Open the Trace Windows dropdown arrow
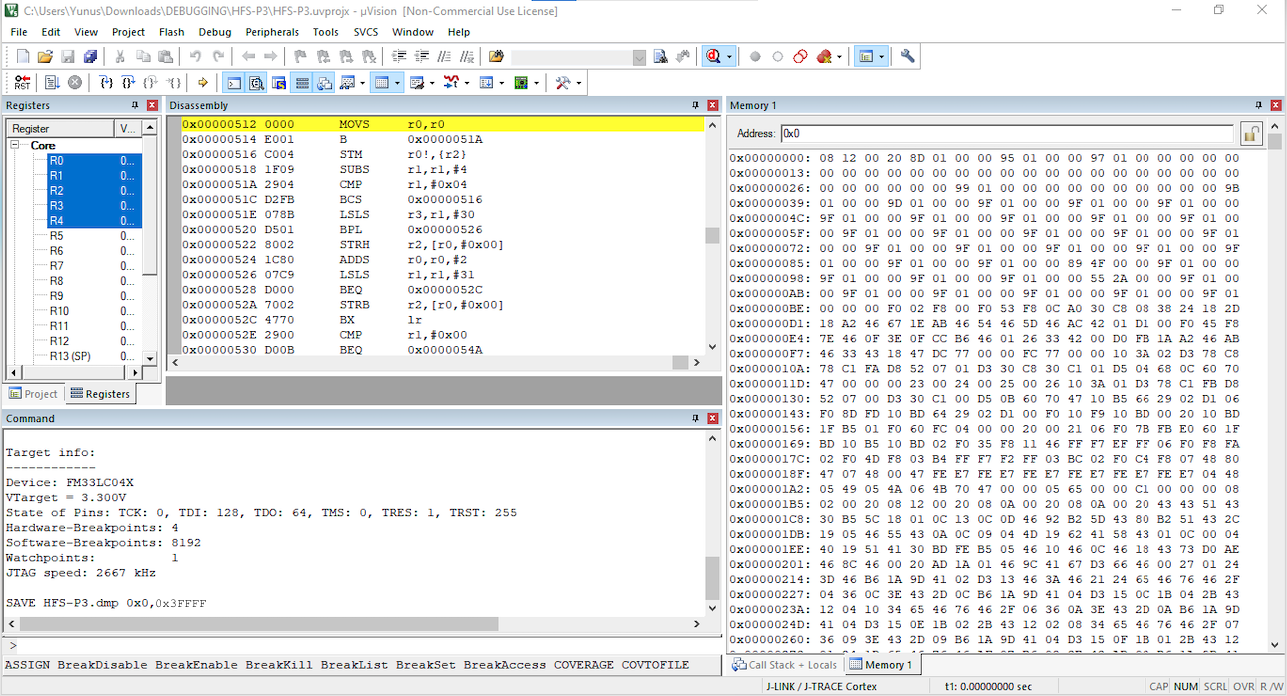Viewport: 1287px width, 696px height. (x=501, y=83)
